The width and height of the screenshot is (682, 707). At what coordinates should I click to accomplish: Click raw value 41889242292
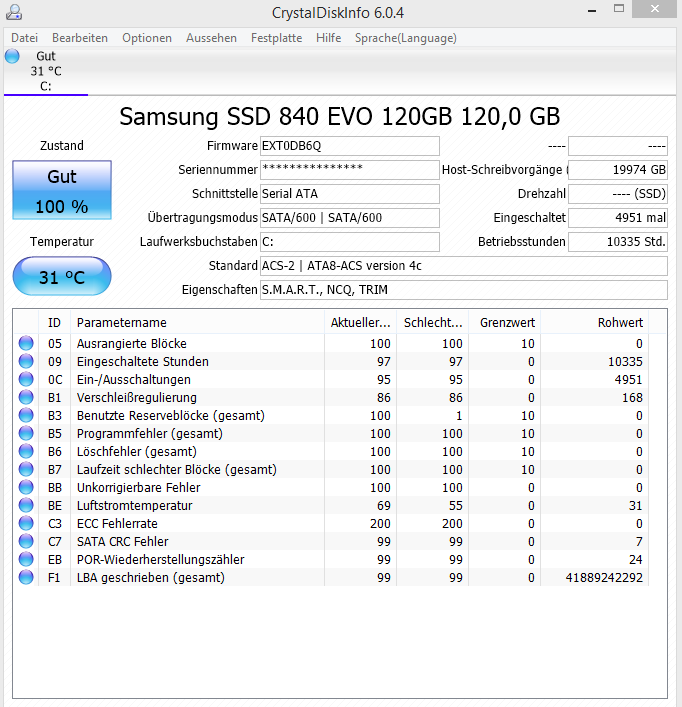pos(604,578)
